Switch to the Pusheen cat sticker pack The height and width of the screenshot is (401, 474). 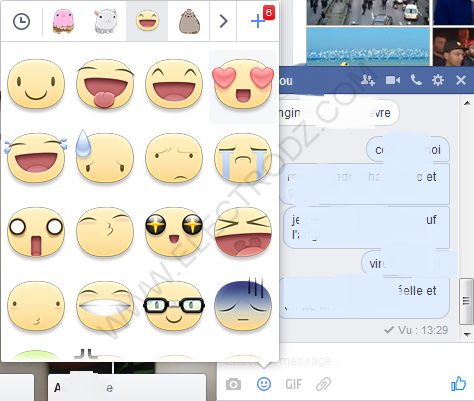point(189,22)
